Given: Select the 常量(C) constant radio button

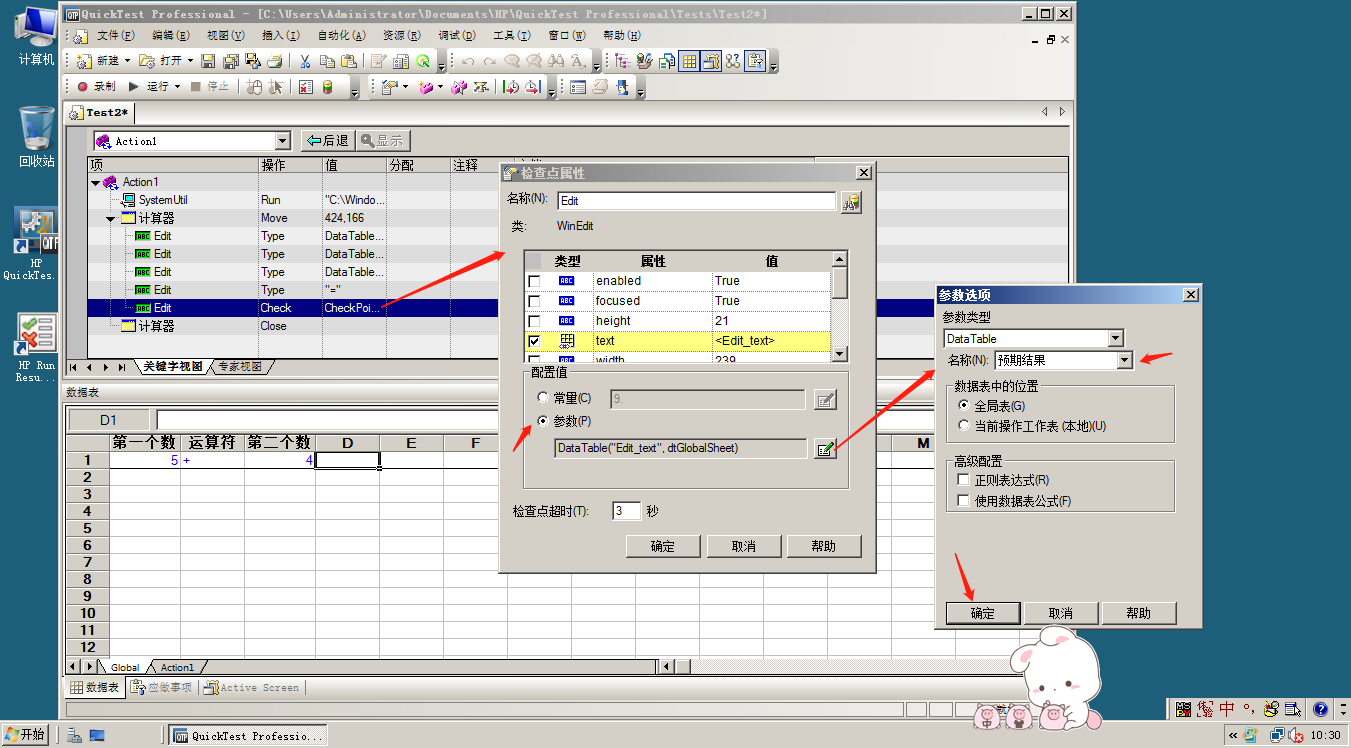Looking at the screenshot, I should 544,399.
